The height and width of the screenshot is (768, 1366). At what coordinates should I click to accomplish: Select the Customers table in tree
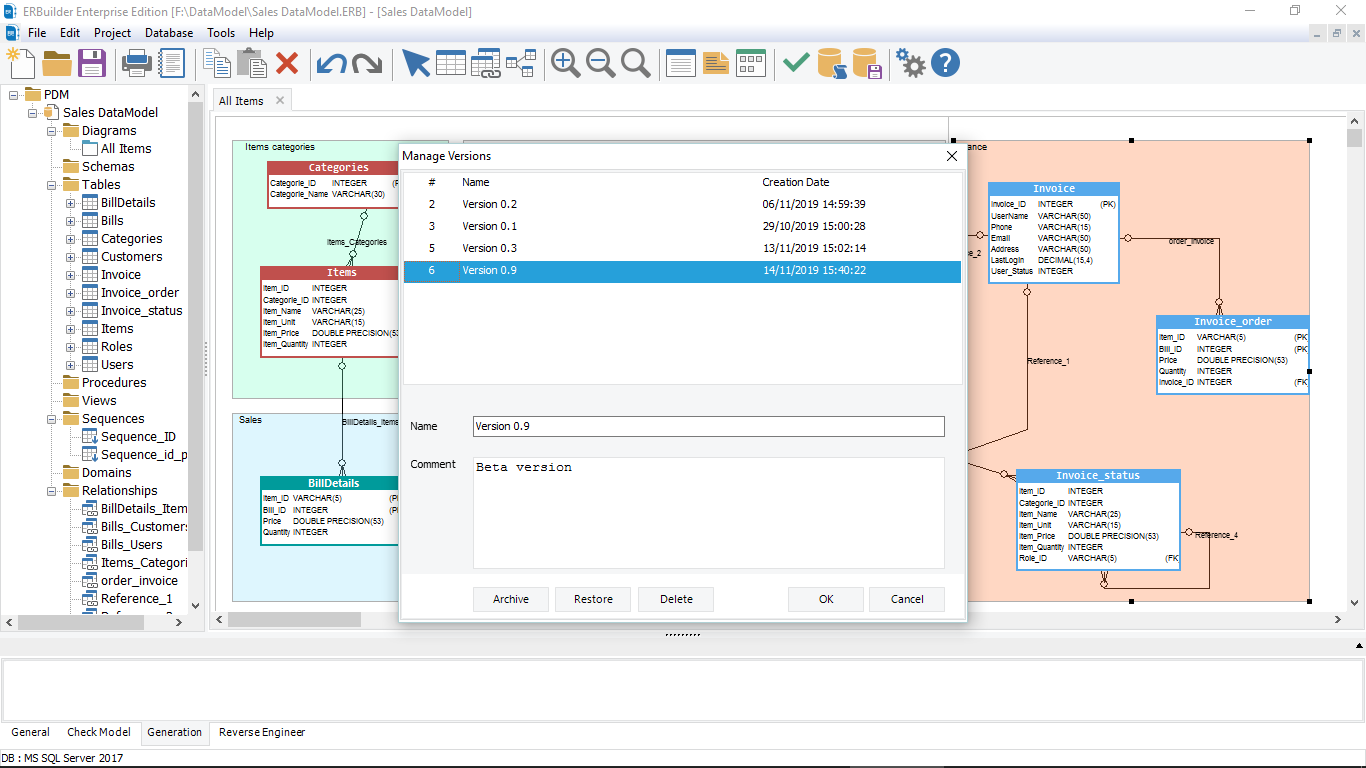pyautogui.click(x=131, y=257)
